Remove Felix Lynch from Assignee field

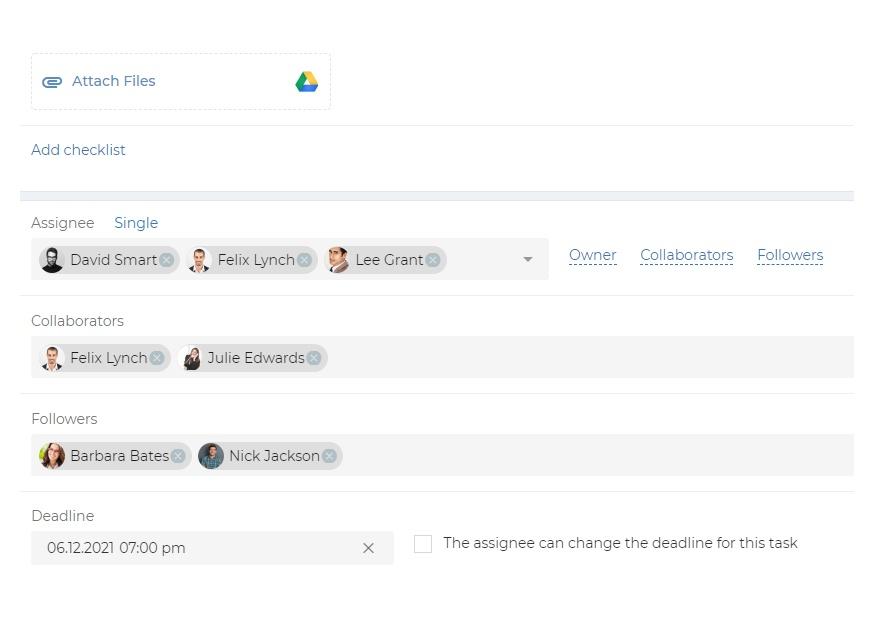click(x=304, y=260)
